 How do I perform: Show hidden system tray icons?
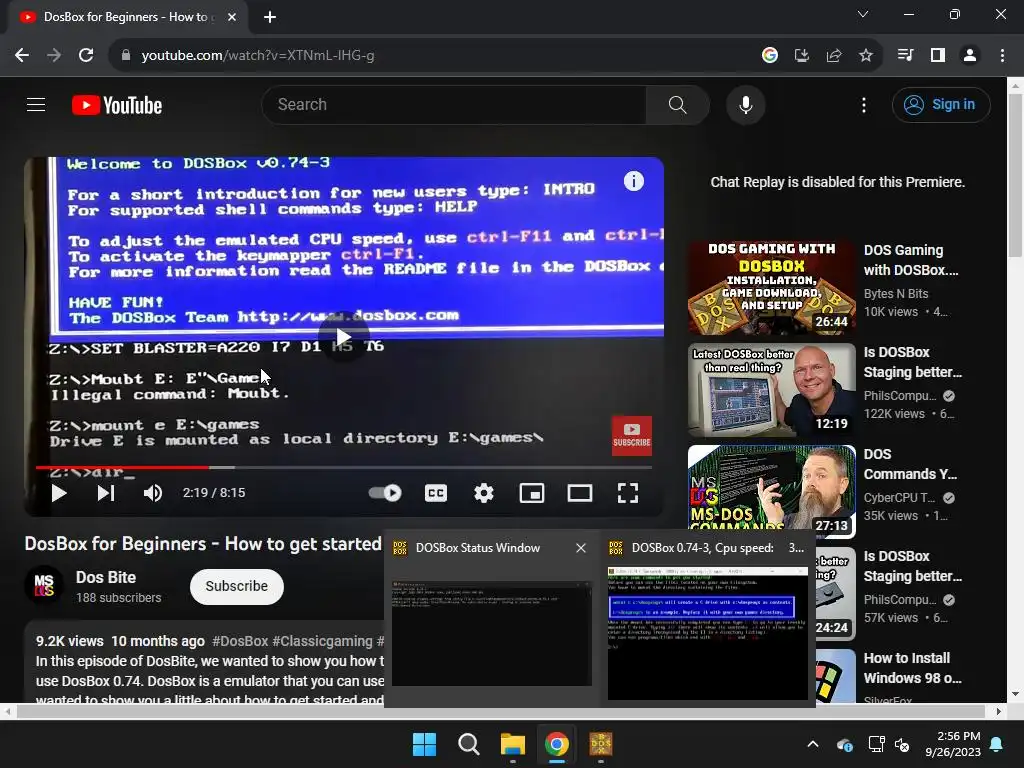pos(812,744)
